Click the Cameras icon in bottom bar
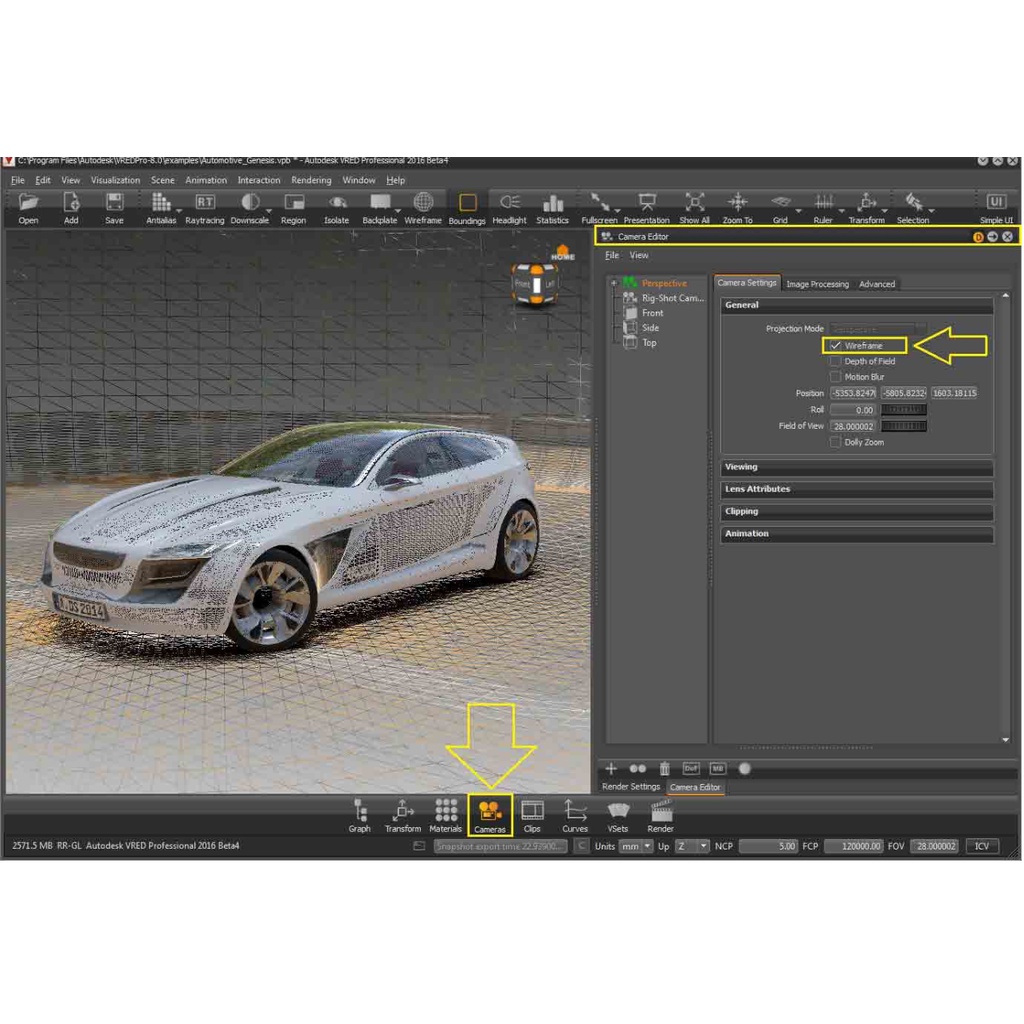Image resolution: width=1024 pixels, height=1024 pixels. point(490,815)
